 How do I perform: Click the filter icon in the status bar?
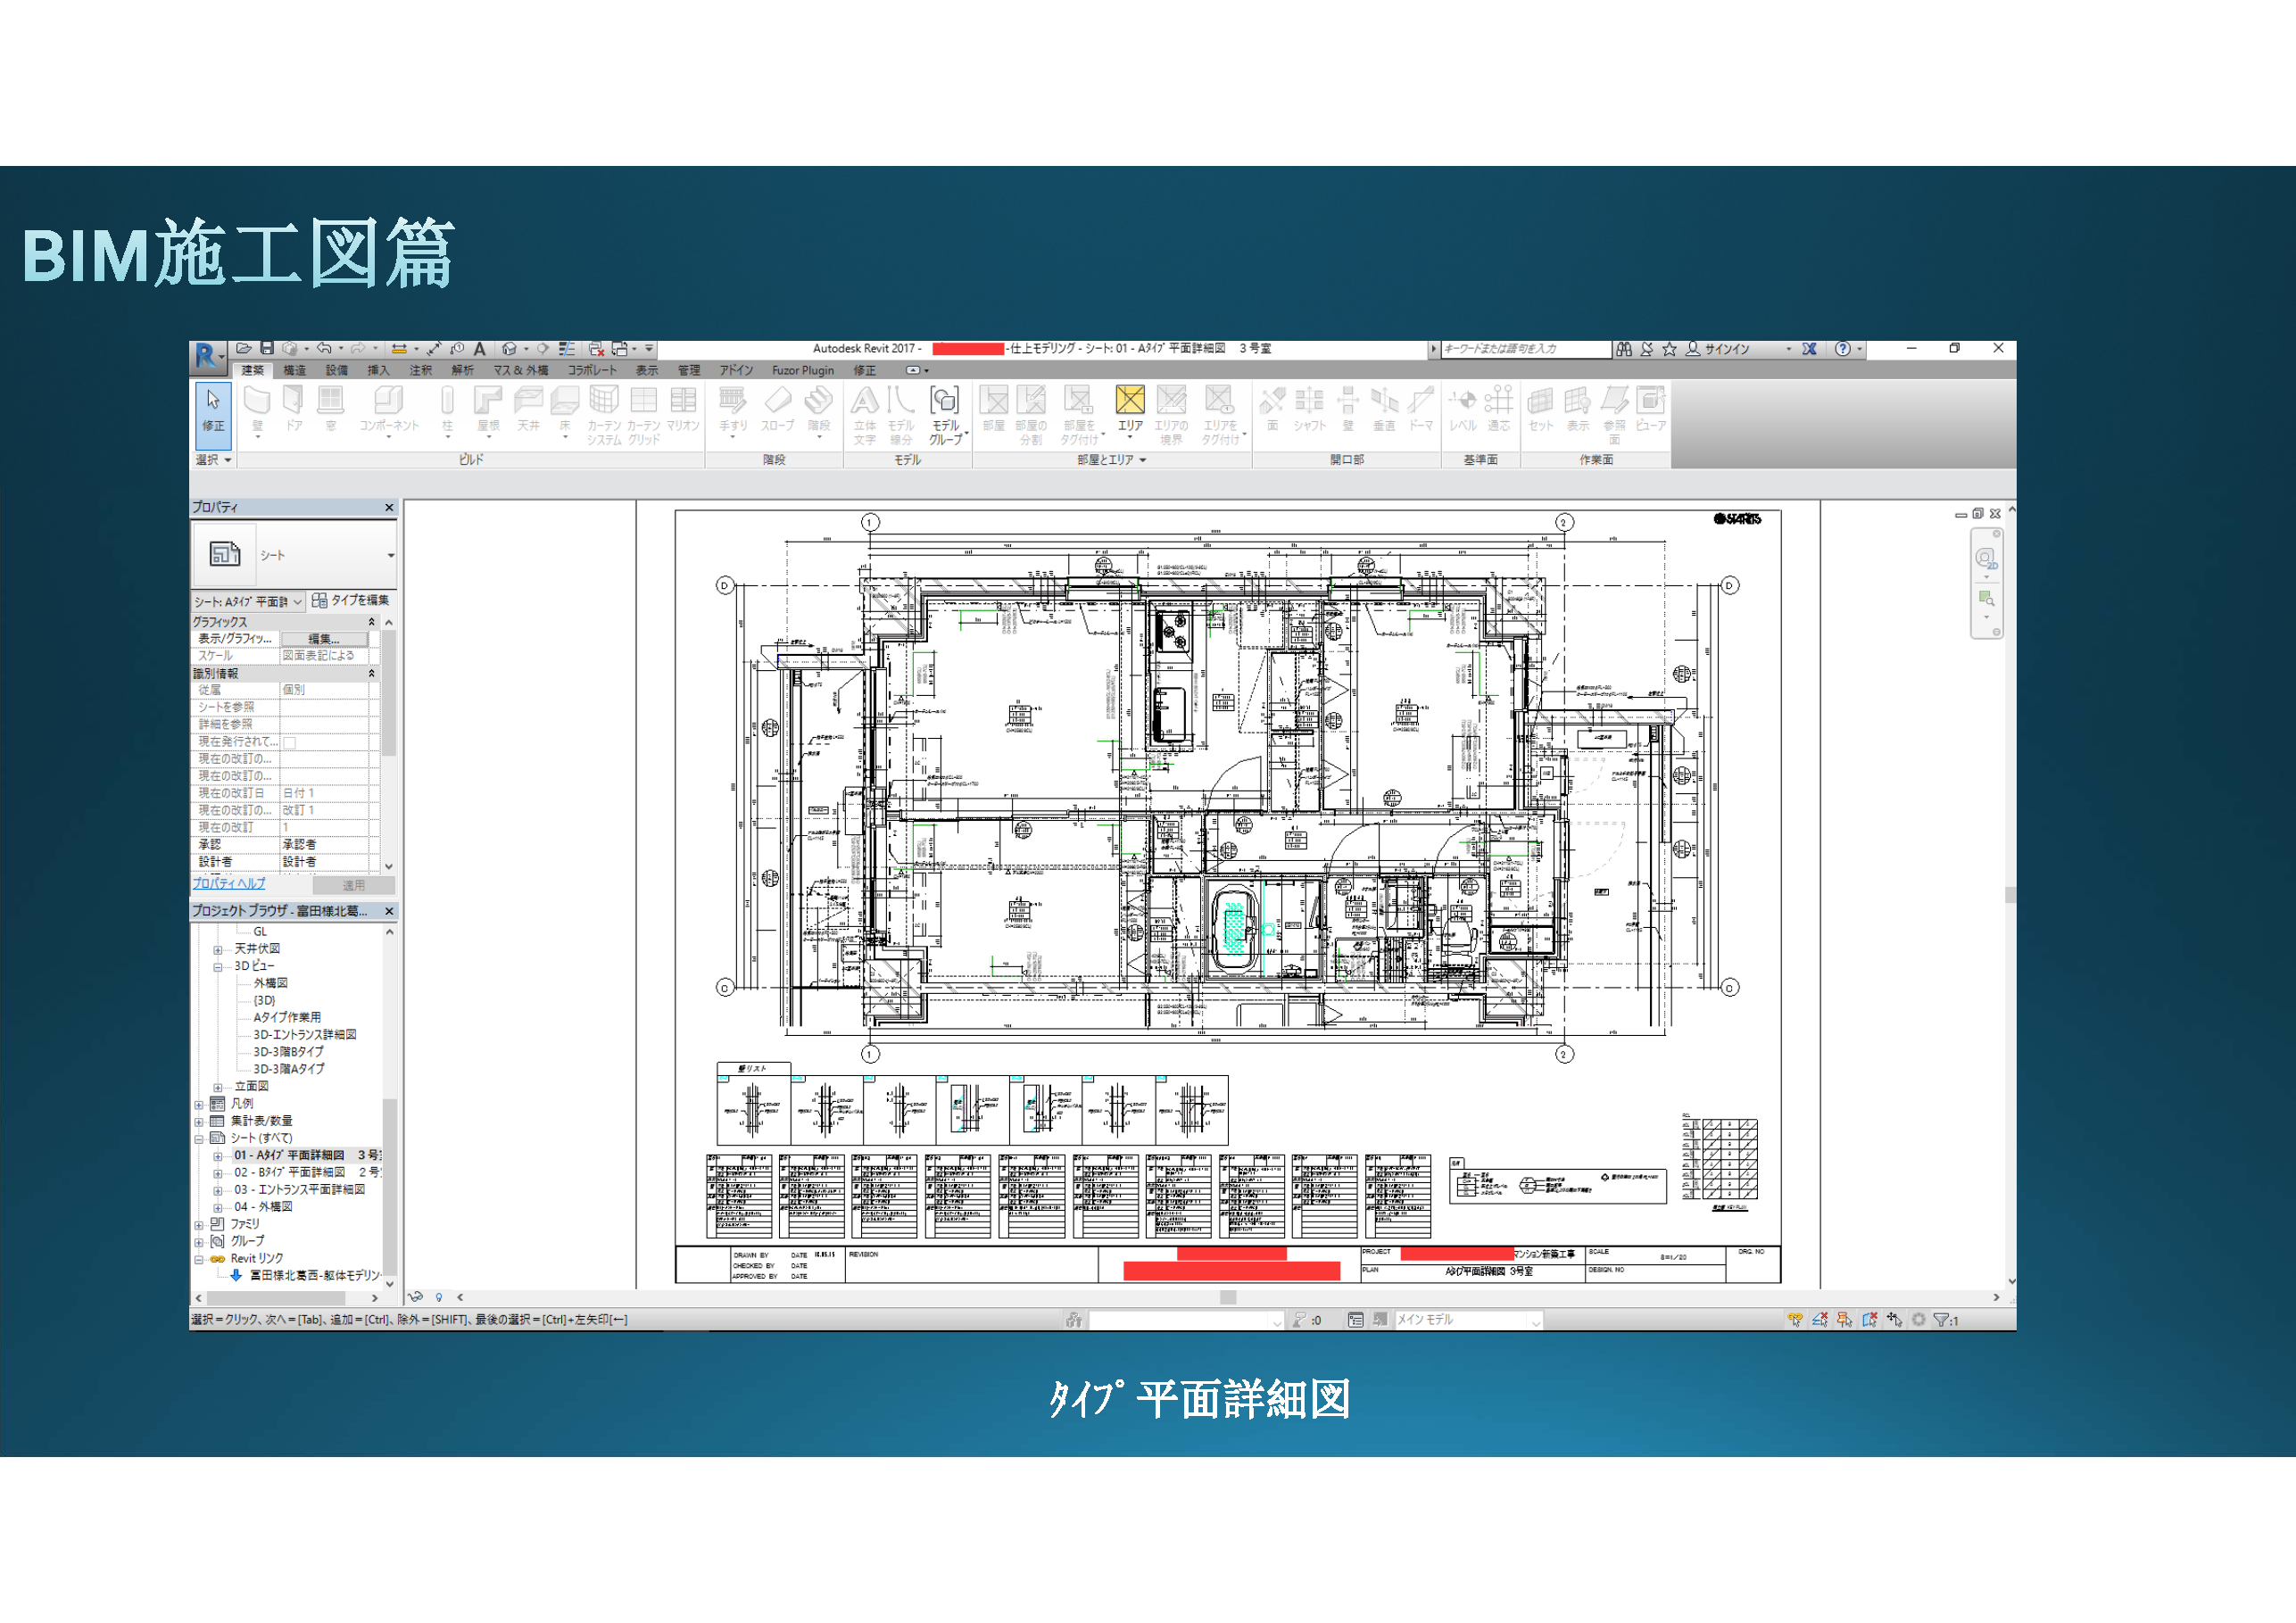pos(1940,1320)
